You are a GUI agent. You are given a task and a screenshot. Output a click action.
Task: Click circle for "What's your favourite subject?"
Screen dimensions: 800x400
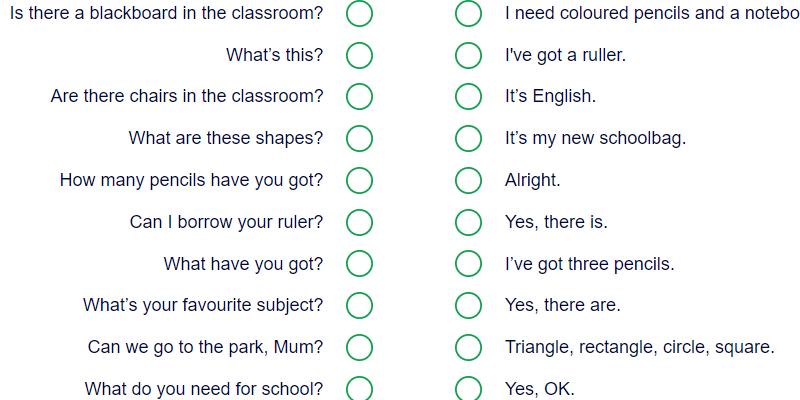(x=360, y=305)
